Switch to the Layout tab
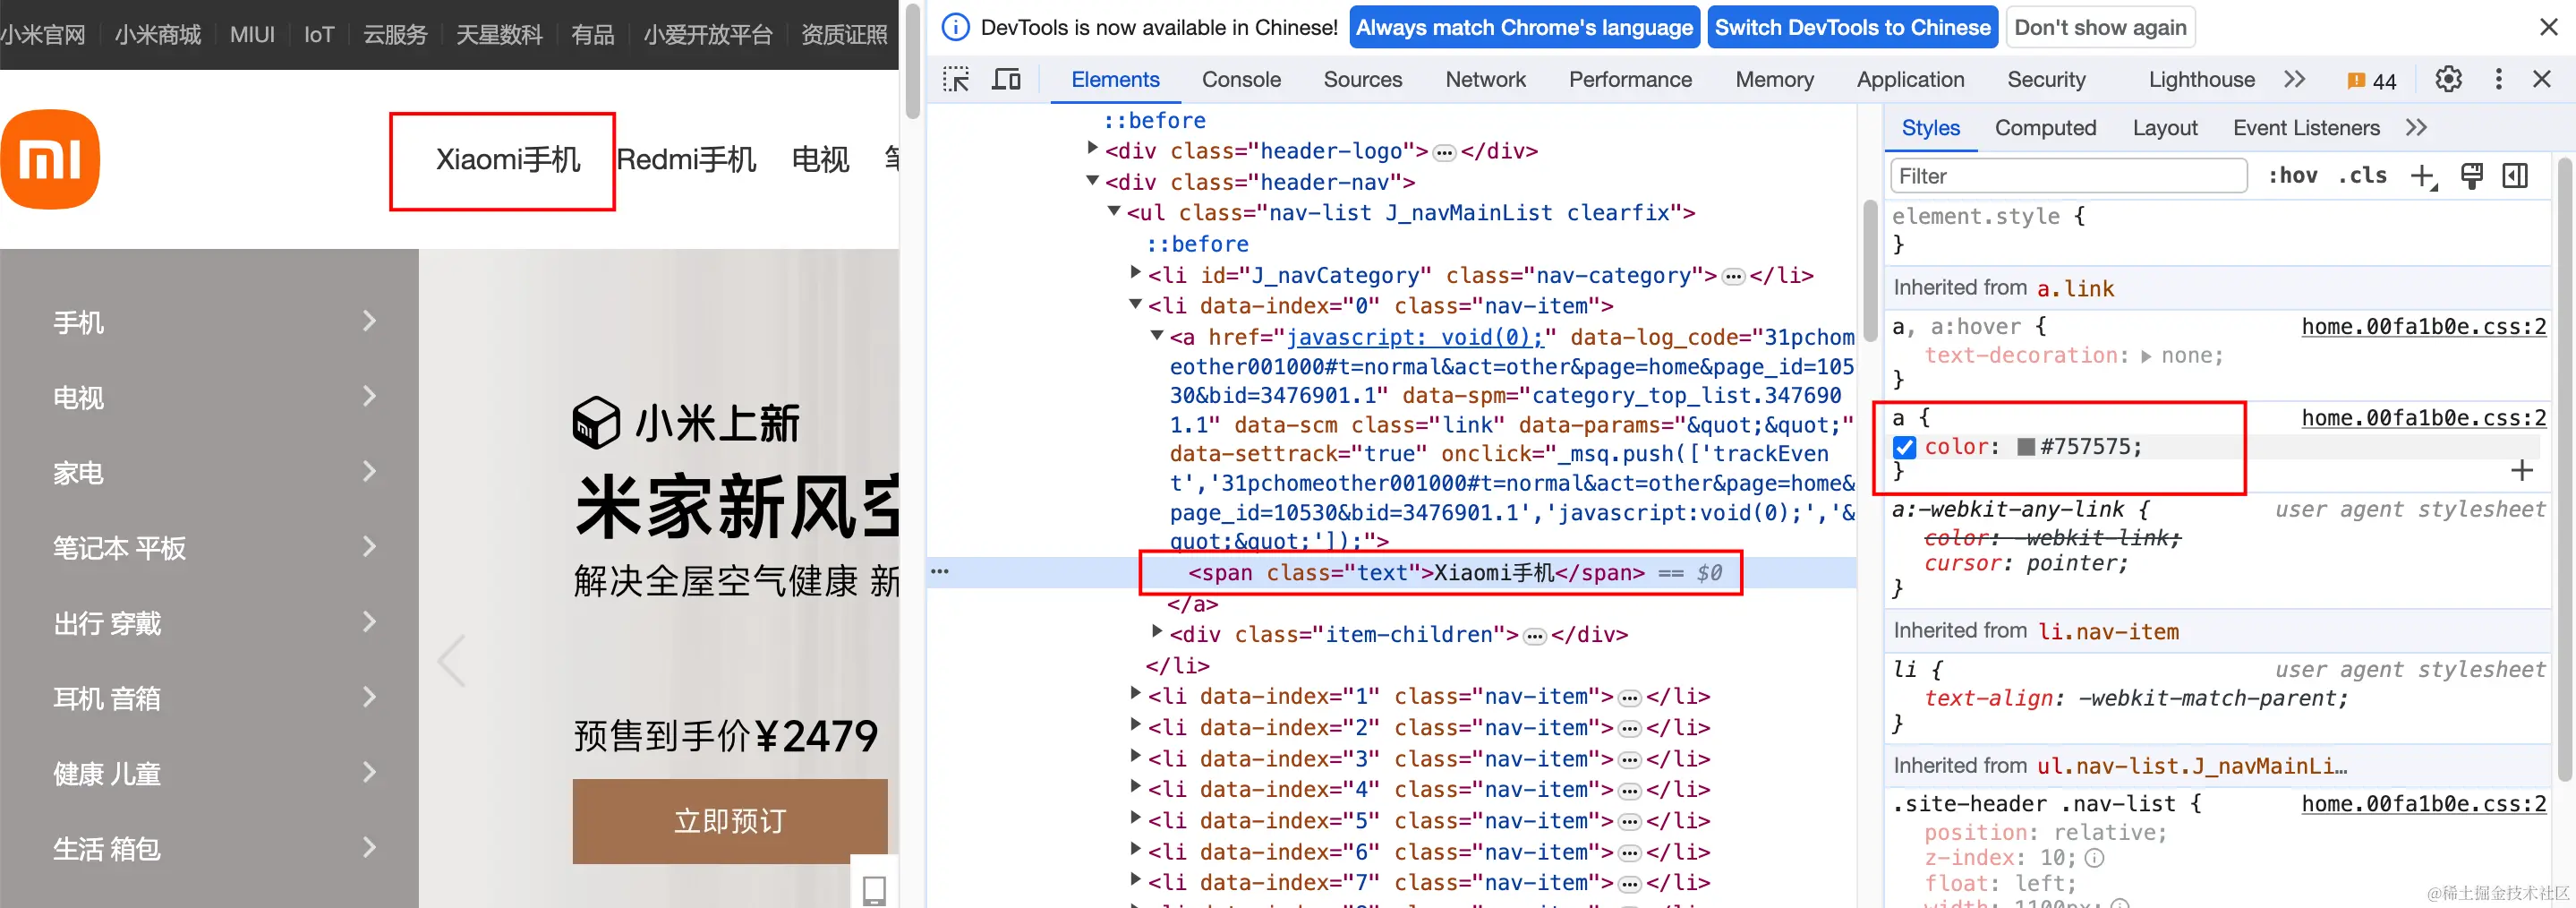 2165,128
